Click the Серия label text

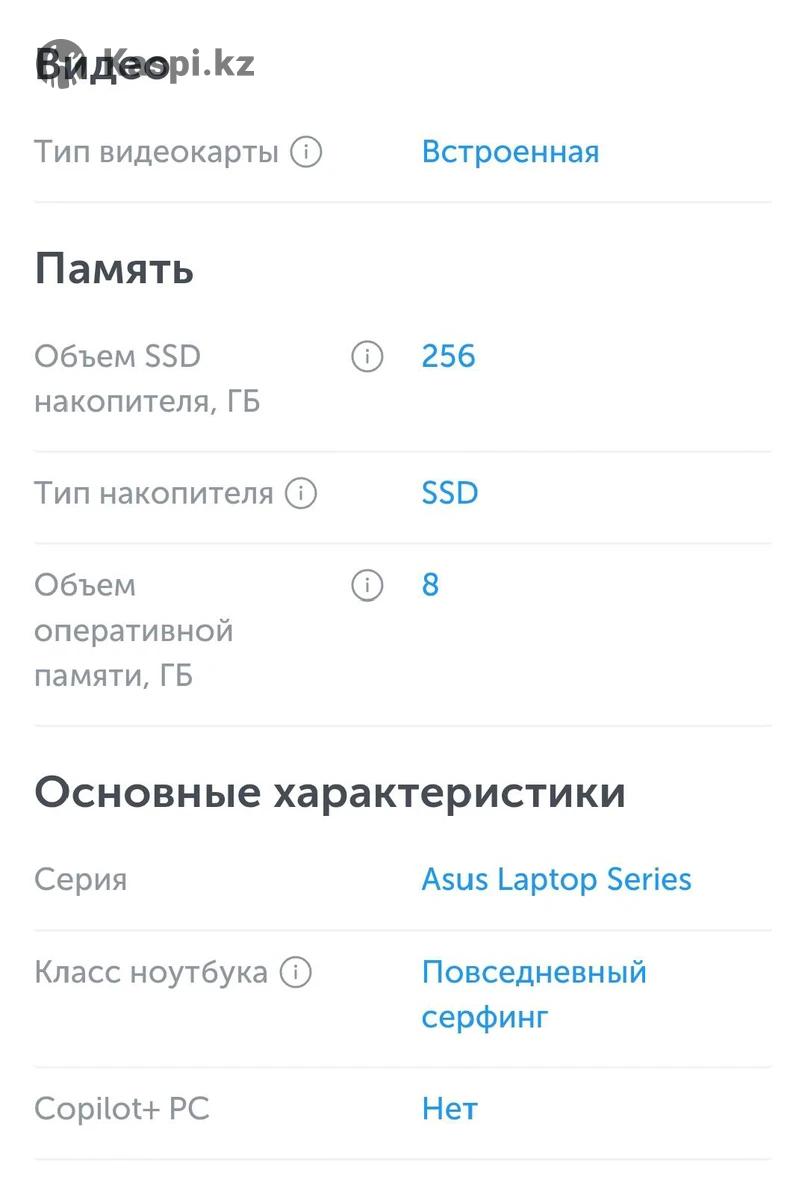[x=81, y=880]
